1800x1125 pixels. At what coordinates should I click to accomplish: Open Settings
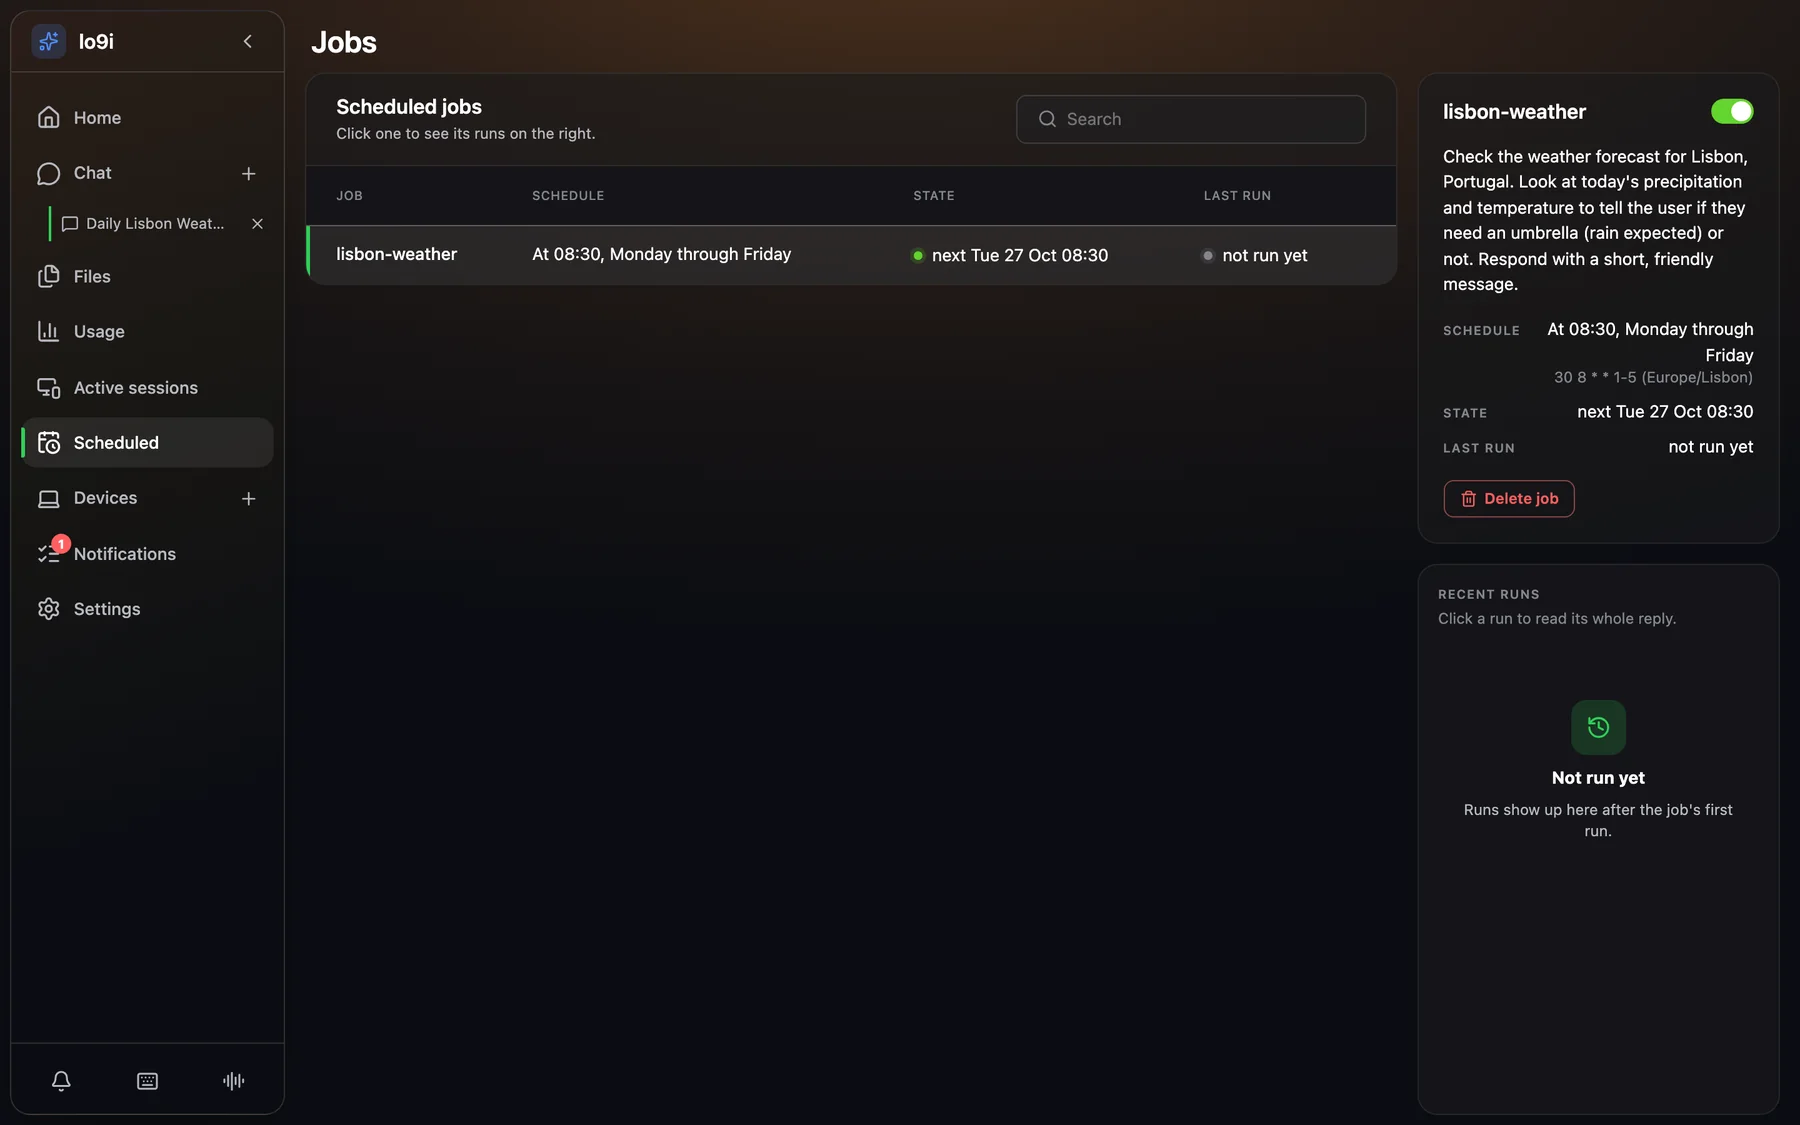click(147, 609)
